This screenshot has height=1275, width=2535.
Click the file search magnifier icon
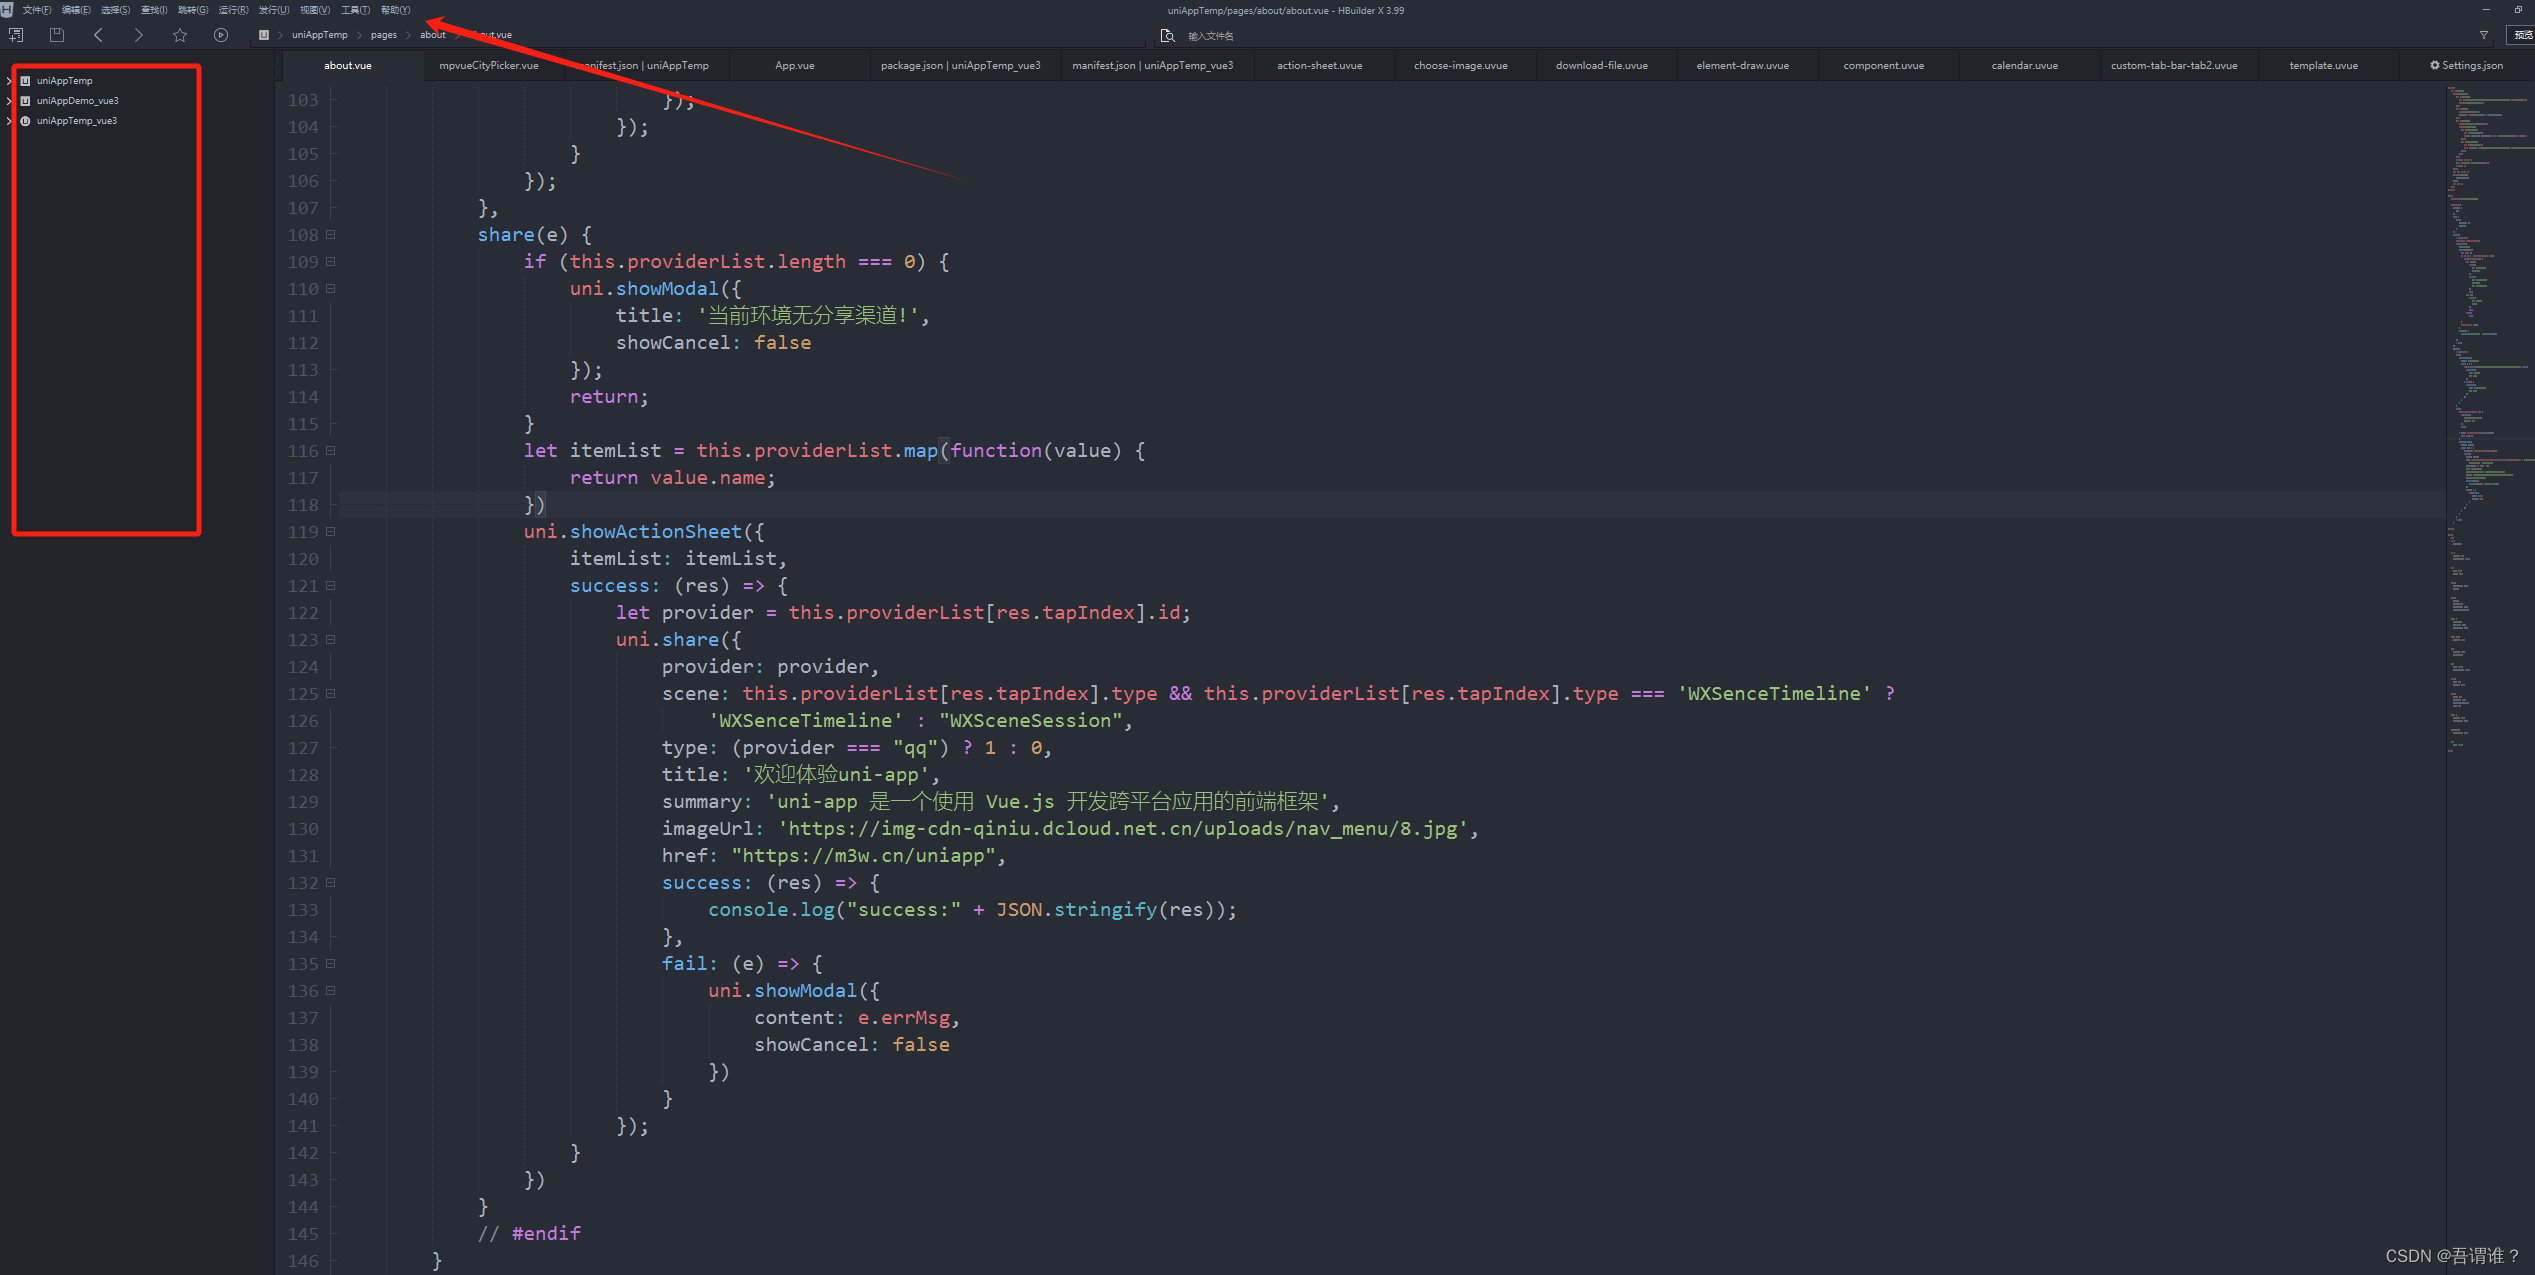(x=1167, y=36)
